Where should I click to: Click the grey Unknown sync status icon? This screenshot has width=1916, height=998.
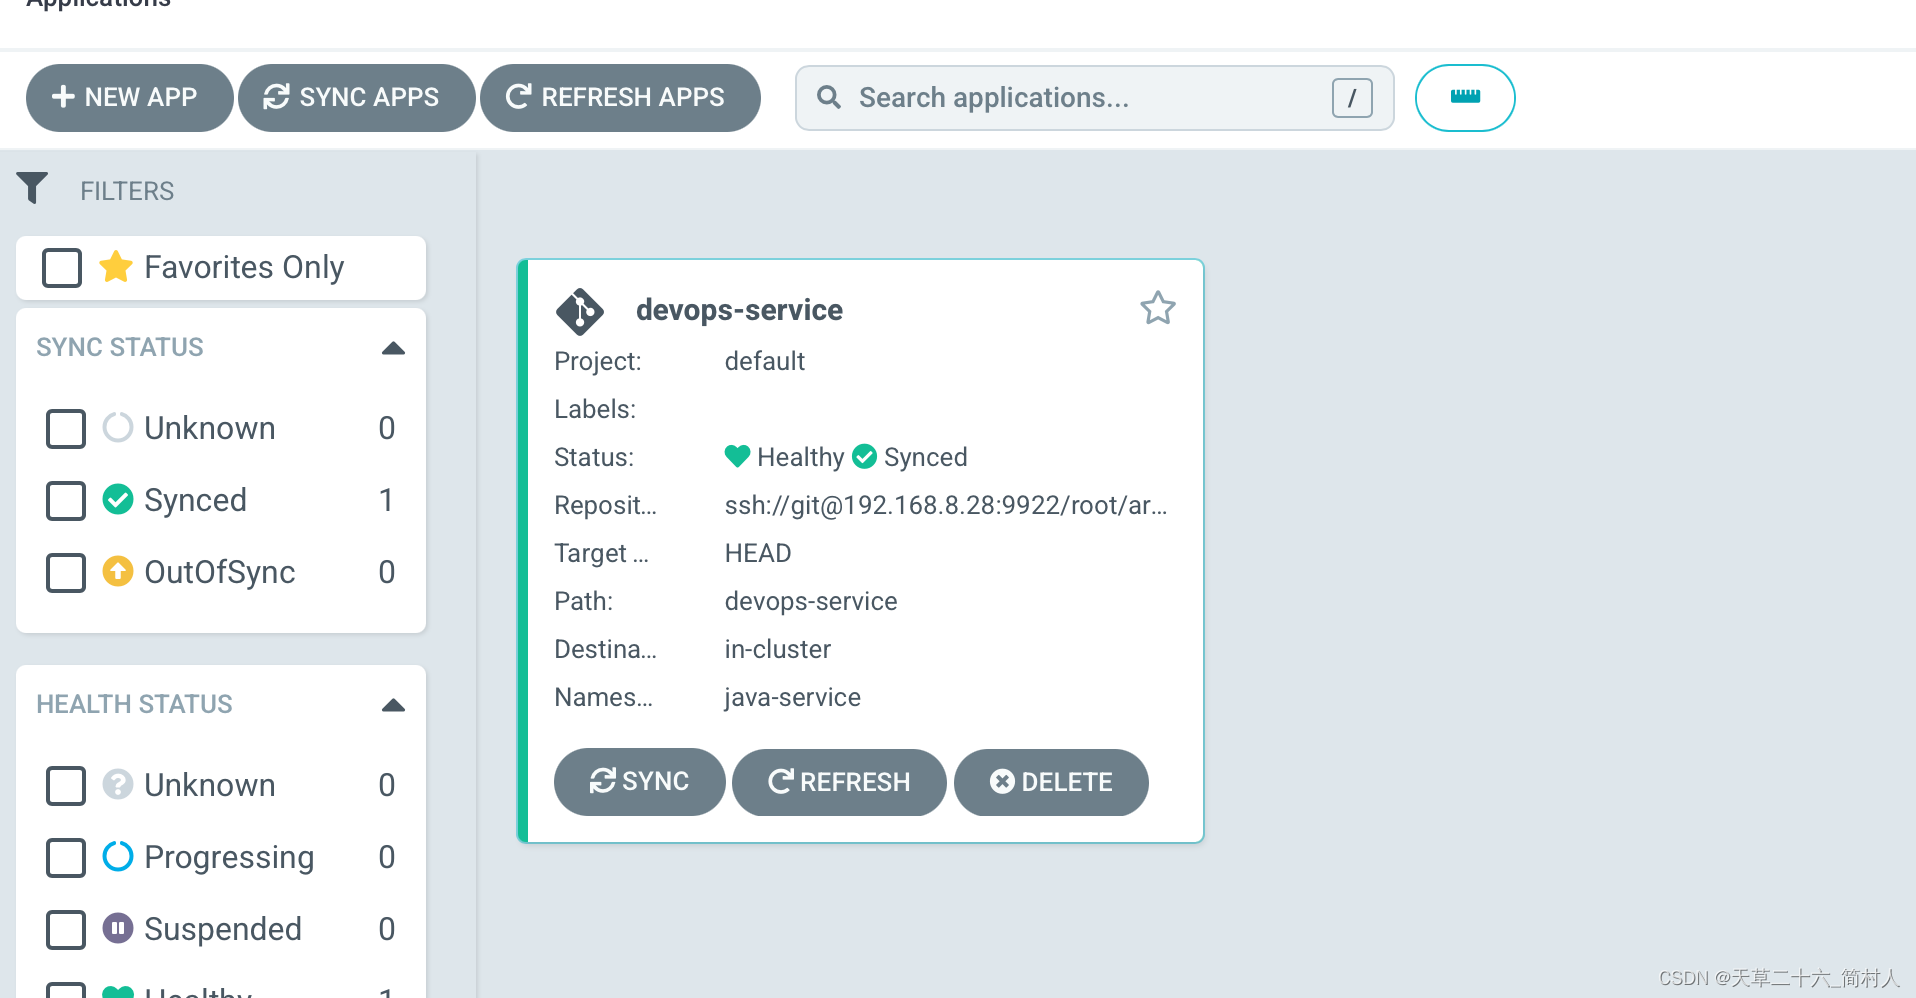[x=118, y=427]
